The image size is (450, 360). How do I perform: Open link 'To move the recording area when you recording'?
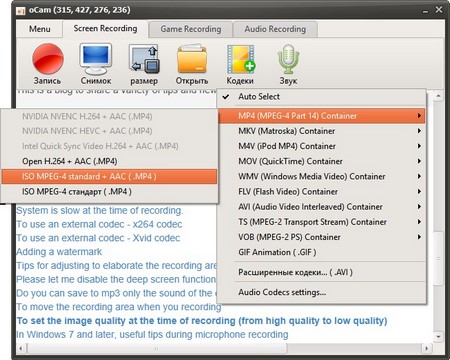[119, 307]
